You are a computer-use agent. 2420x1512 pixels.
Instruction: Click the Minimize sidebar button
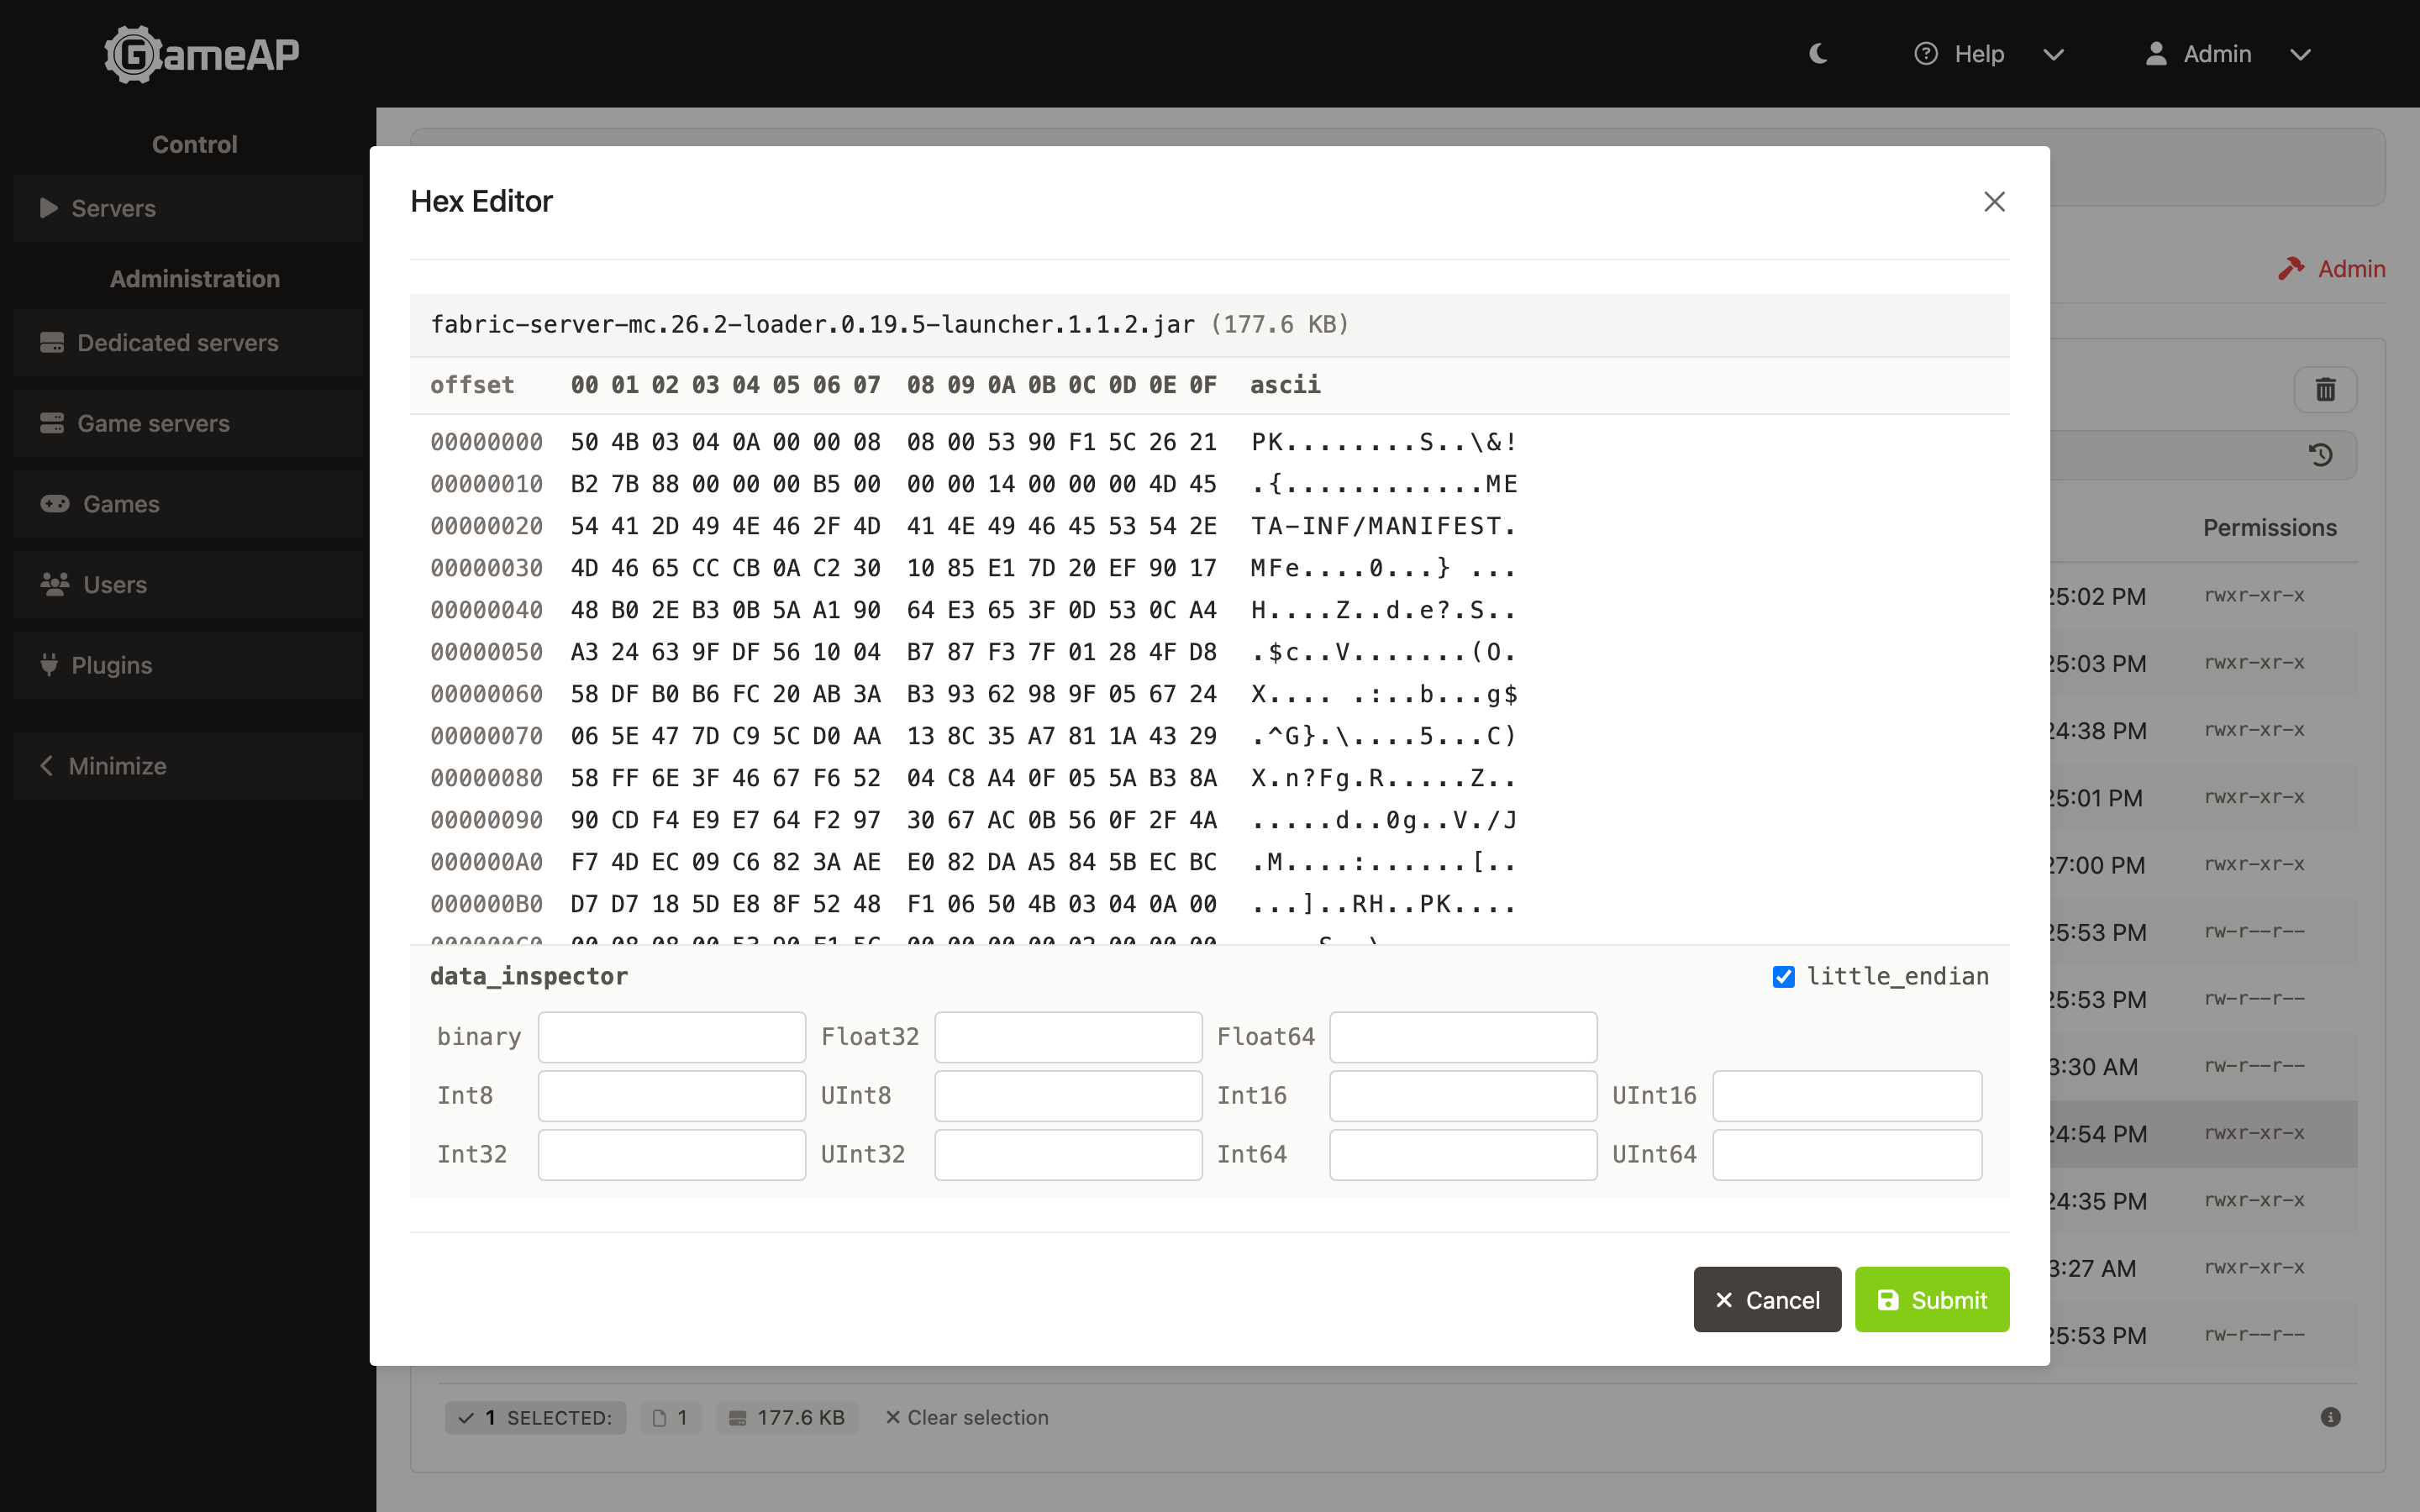pyautogui.click(x=188, y=766)
